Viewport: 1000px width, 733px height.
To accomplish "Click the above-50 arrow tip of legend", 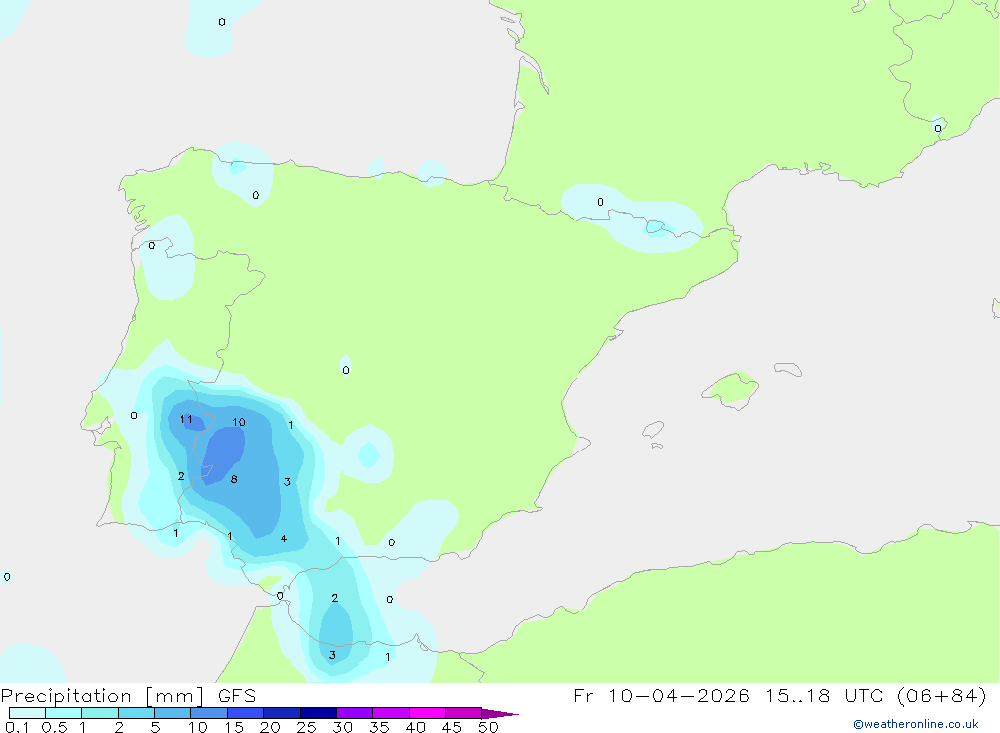I will [499, 713].
